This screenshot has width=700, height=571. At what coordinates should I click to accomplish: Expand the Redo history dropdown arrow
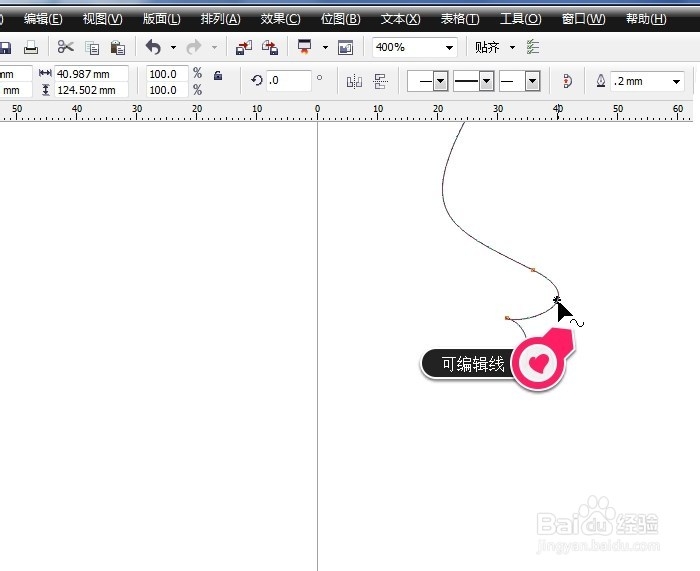(214, 47)
